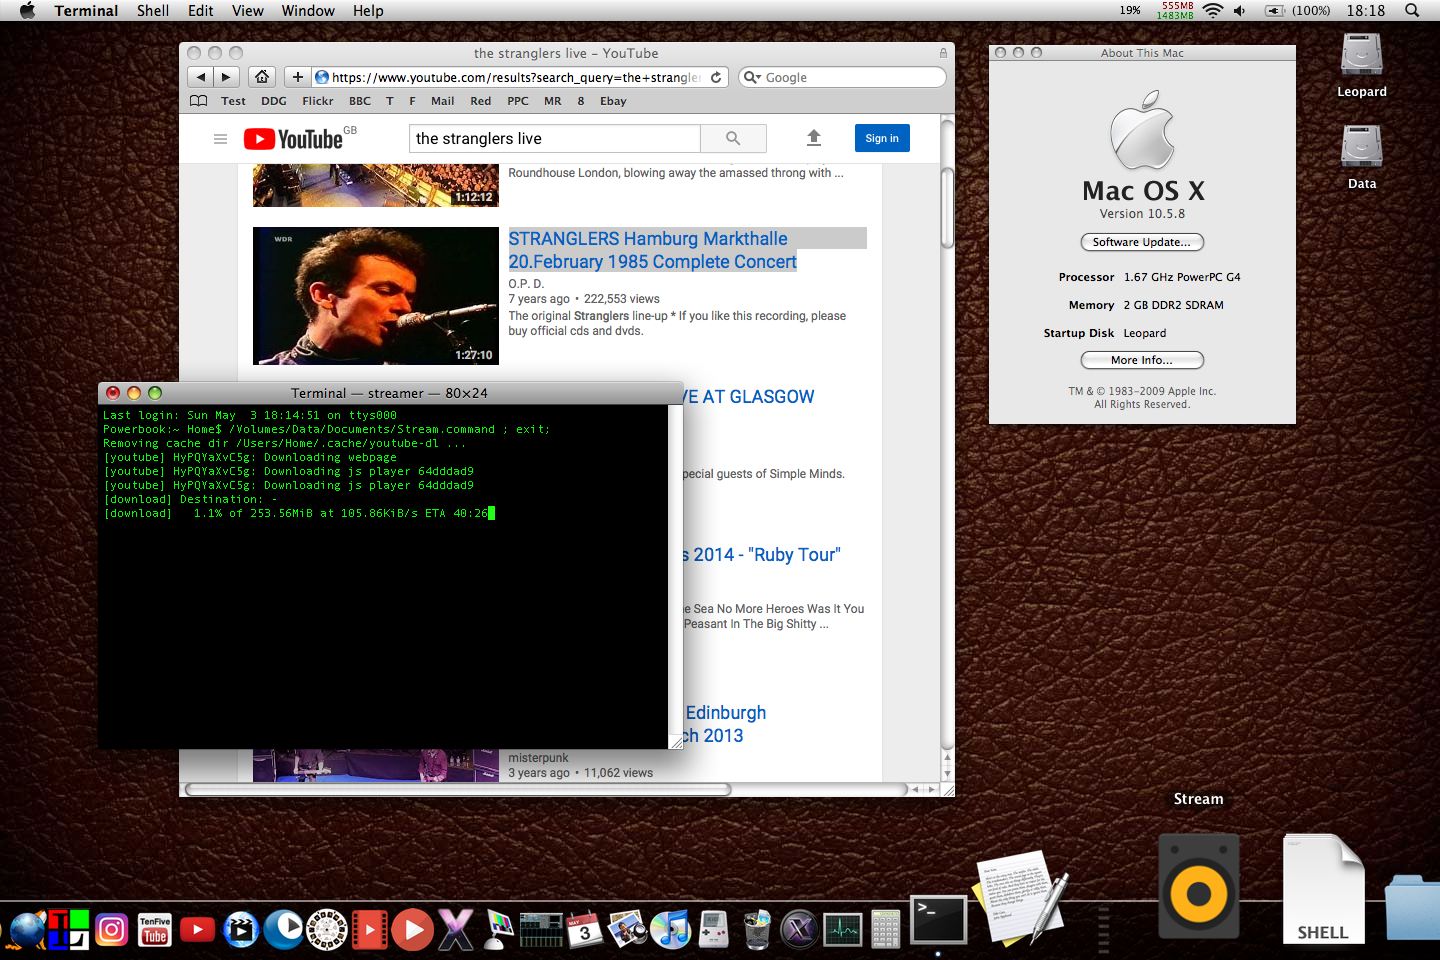Launch TenFive Tube from the dock

(154, 930)
